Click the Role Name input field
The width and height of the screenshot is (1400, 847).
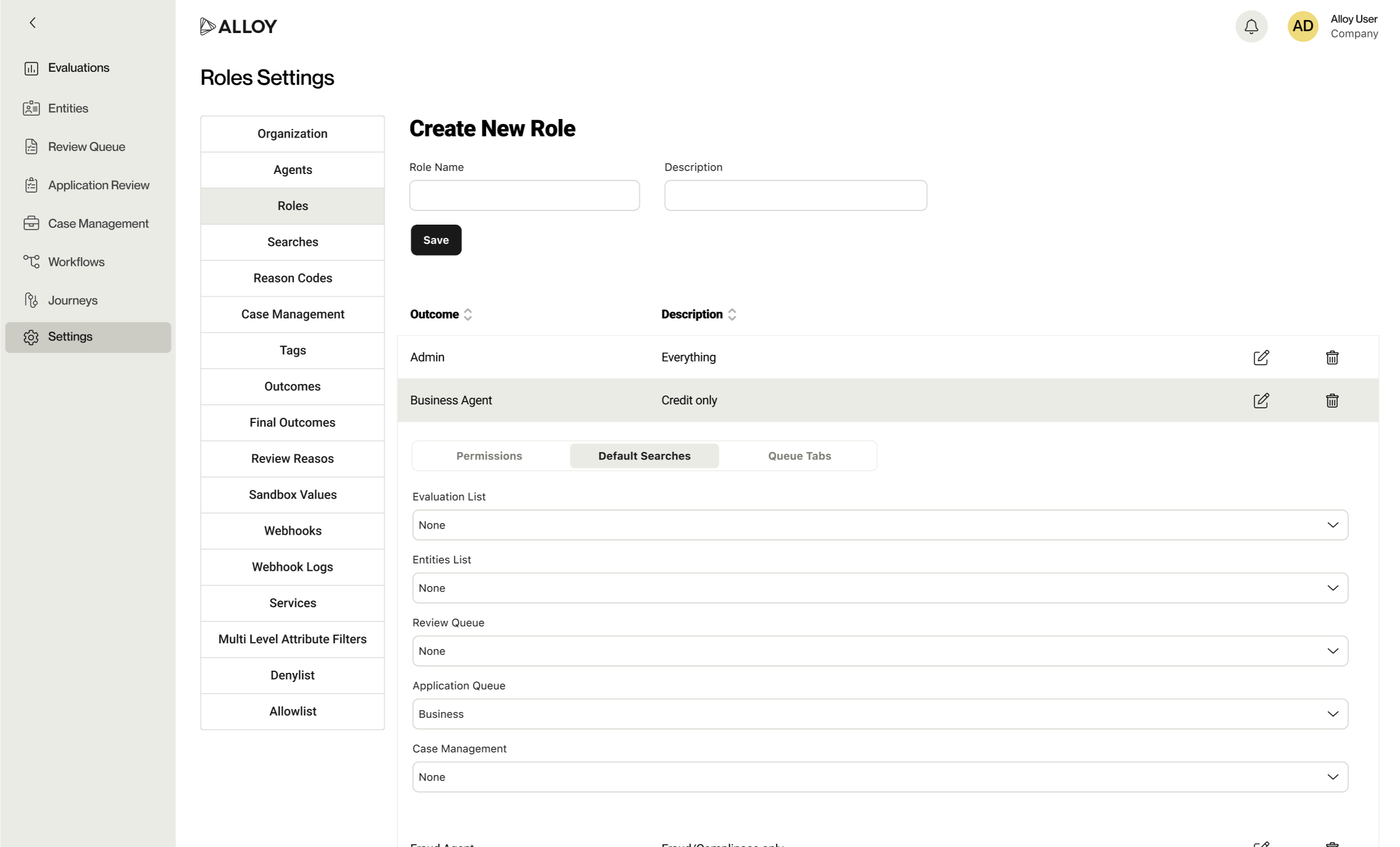(524, 196)
